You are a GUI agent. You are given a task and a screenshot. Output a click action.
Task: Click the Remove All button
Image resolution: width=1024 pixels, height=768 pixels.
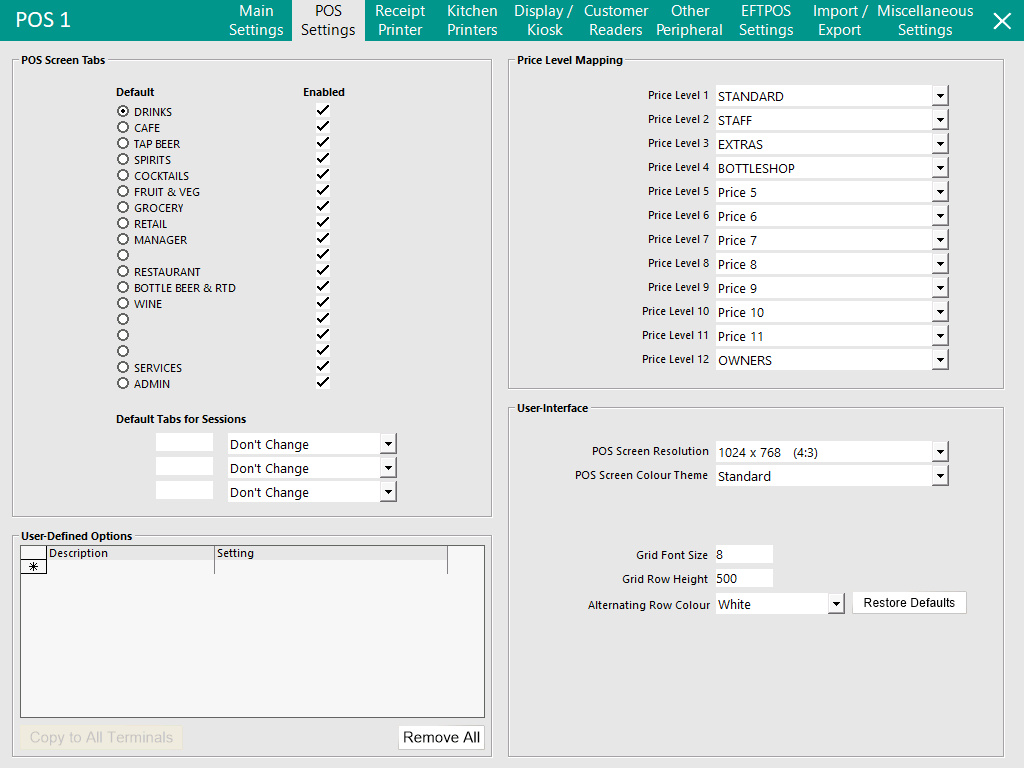441,736
